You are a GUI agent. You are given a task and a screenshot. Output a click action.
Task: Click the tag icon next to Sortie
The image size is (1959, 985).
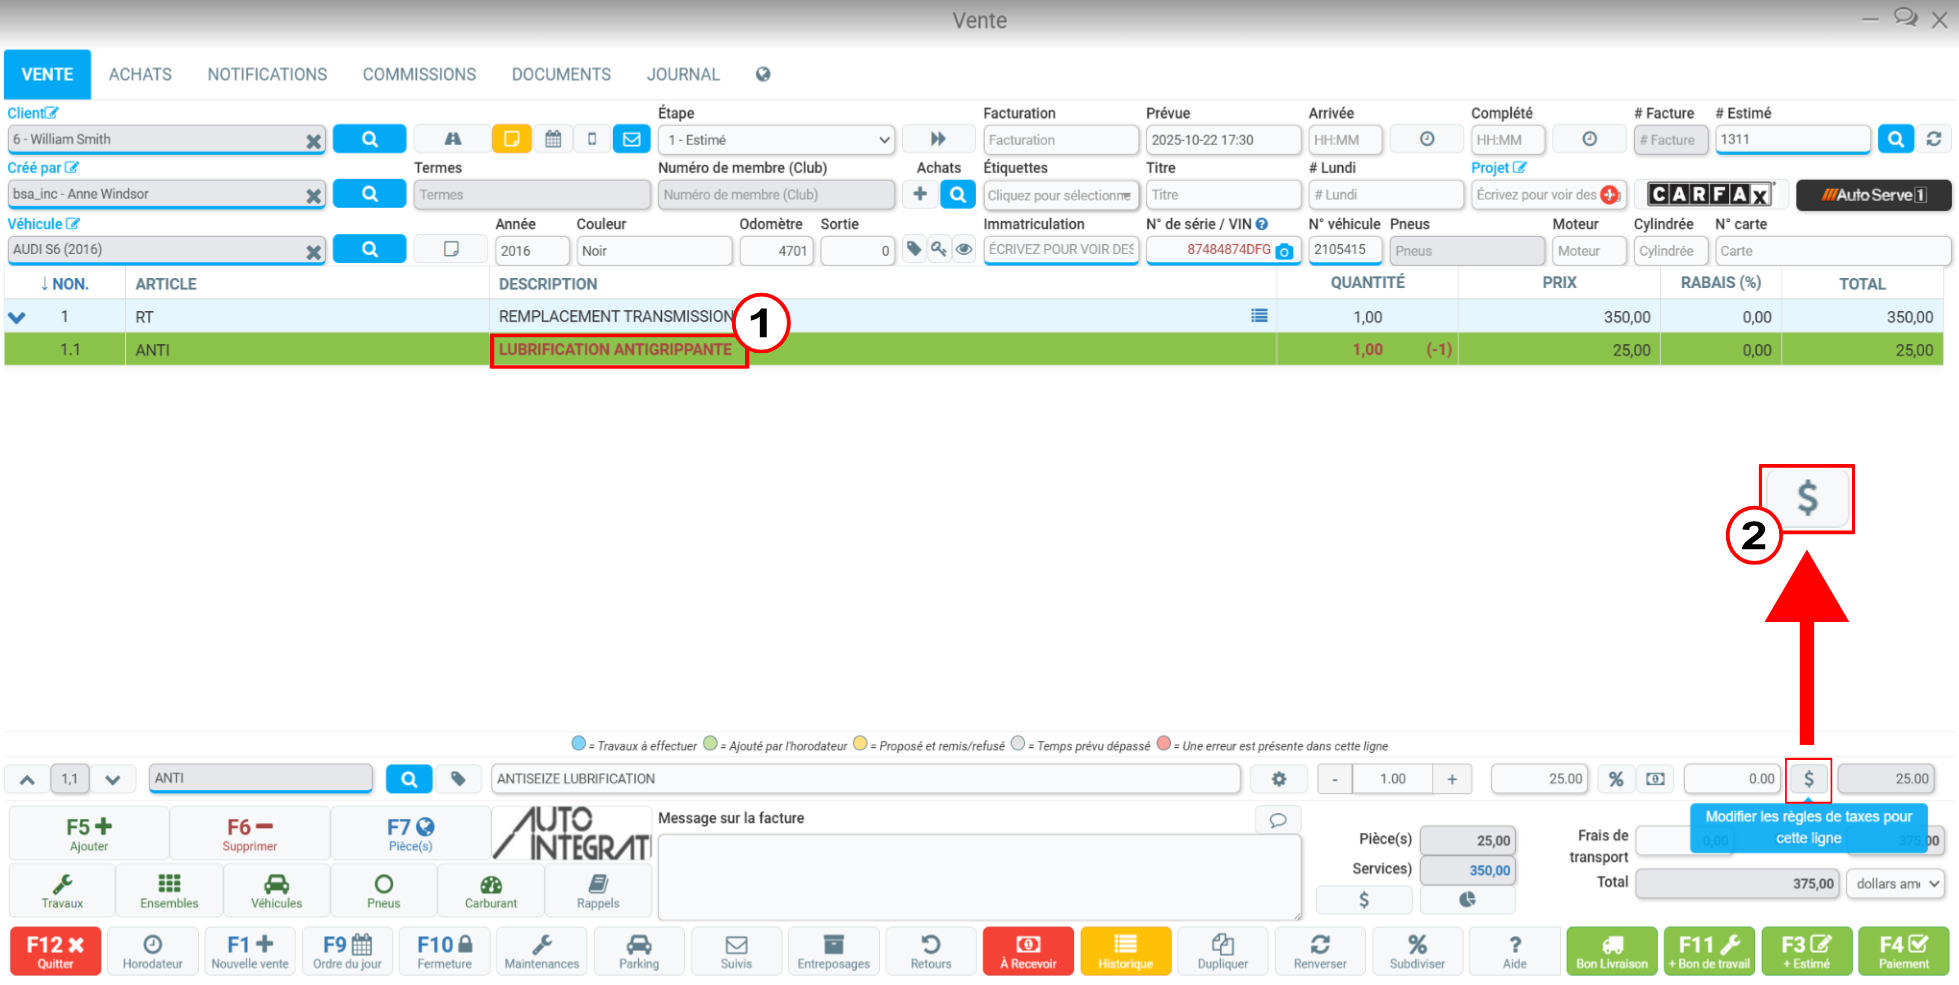(x=914, y=249)
